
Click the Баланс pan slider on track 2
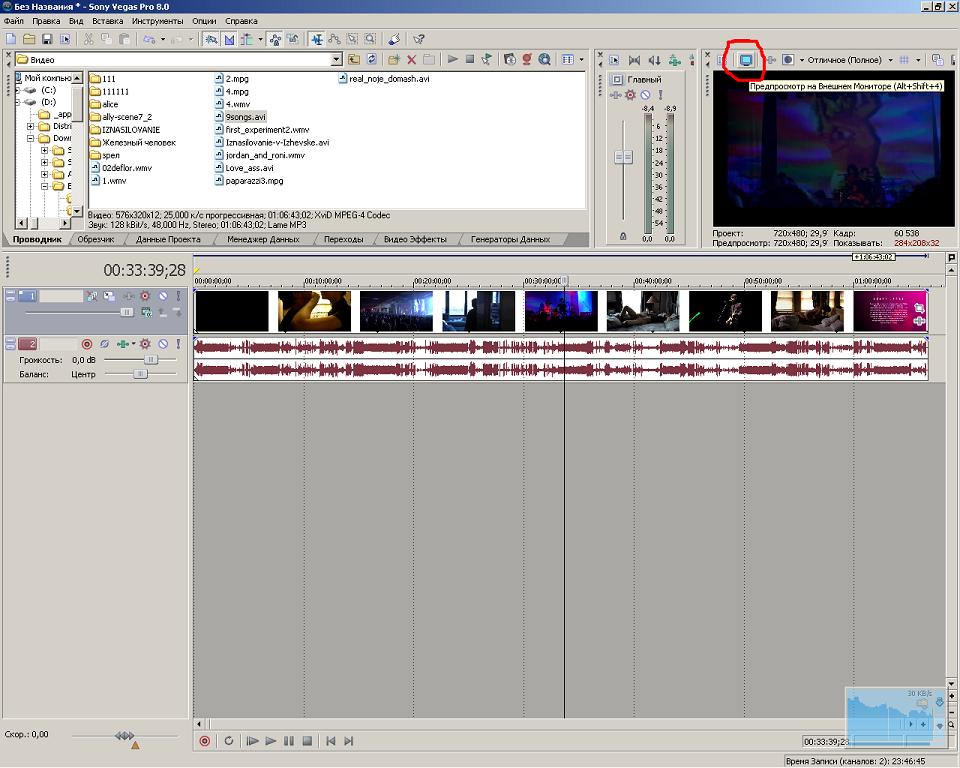[x=140, y=374]
